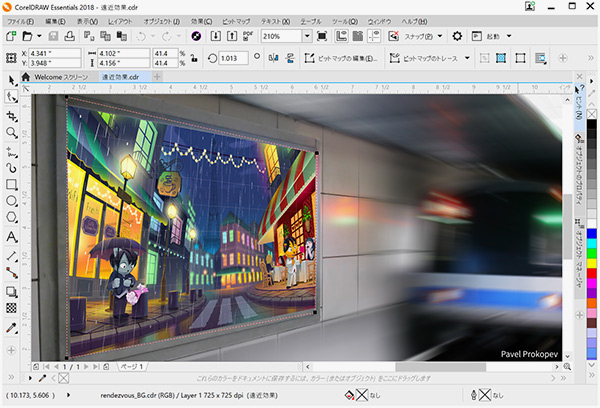
Task: Select the Crop tool
Action: click(x=11, y=115)
